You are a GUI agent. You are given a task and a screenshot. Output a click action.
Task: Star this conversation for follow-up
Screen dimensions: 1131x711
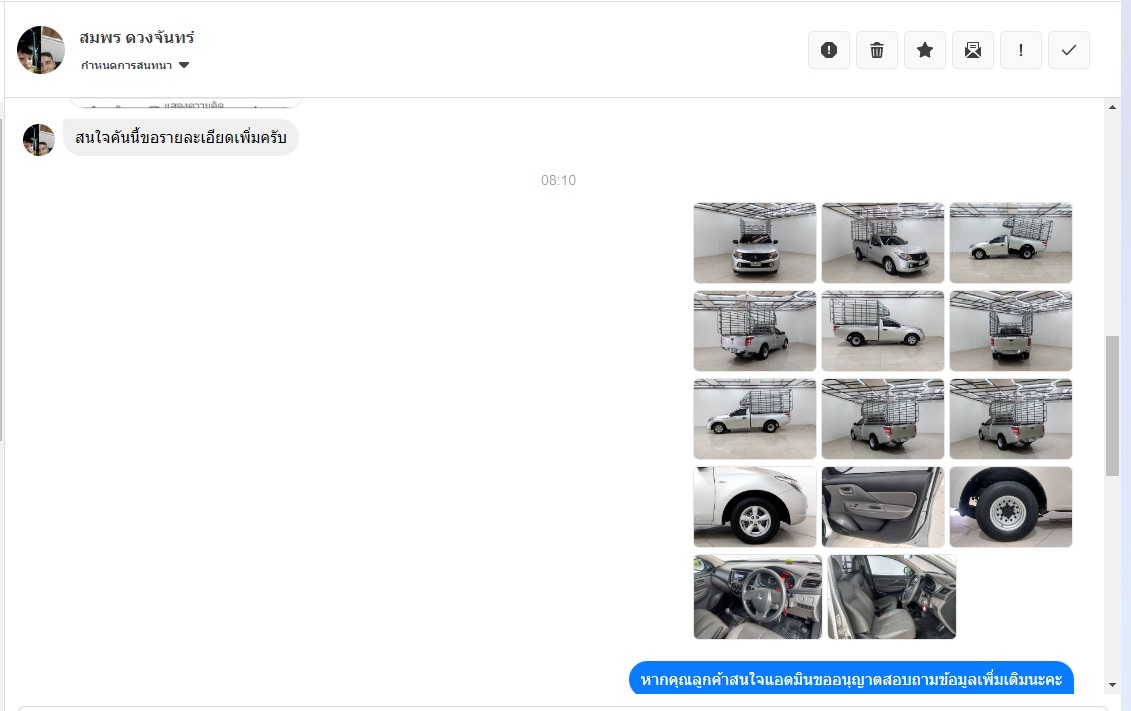pyautogui.click(x=925, y=50)
